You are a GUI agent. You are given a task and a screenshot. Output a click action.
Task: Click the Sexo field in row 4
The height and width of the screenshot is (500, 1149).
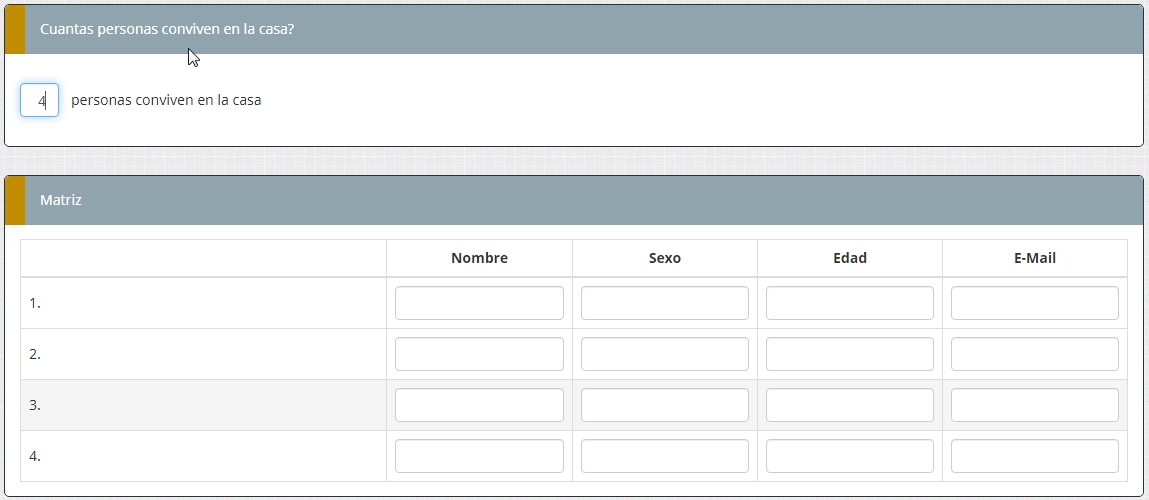pyautogui.click(x=664, y=456)
